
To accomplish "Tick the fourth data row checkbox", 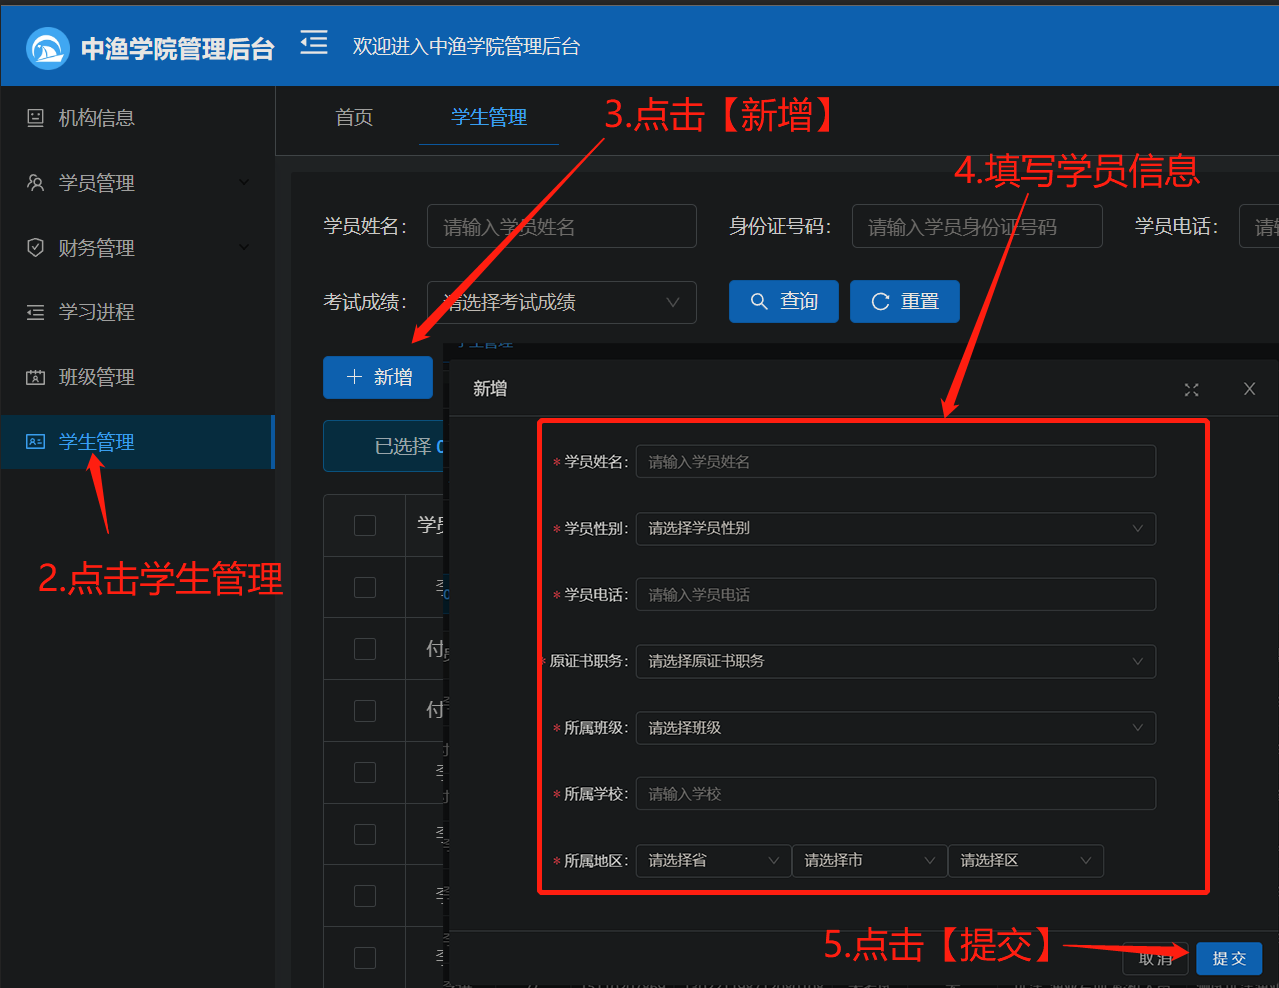I will click(365, 773).
